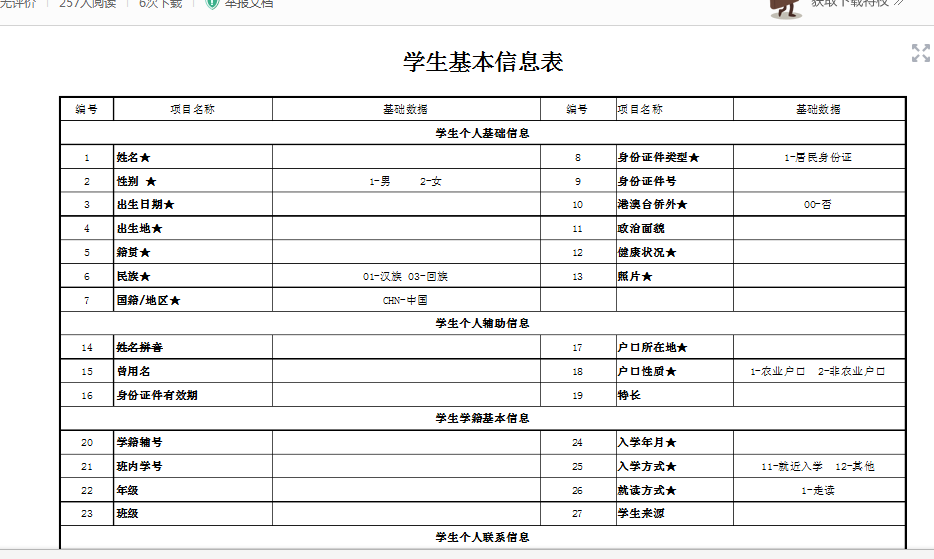Click the 学生来源 label
934x559 pixels.
[640, 513]
